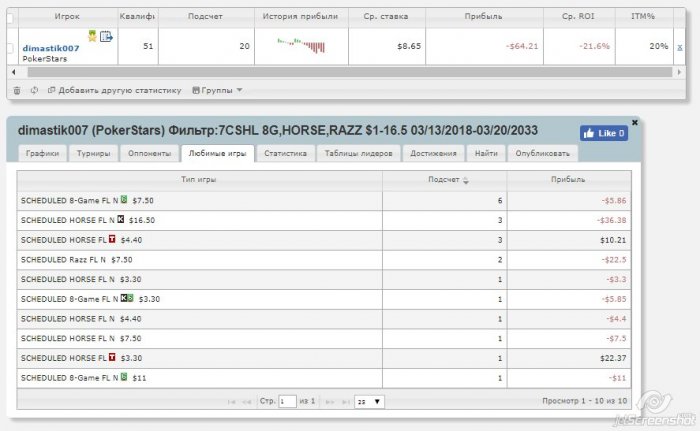700x431 pixels.
Task: Click the SCHEDULED Razz FL N $7.50 row
Action: pos(324,260)
